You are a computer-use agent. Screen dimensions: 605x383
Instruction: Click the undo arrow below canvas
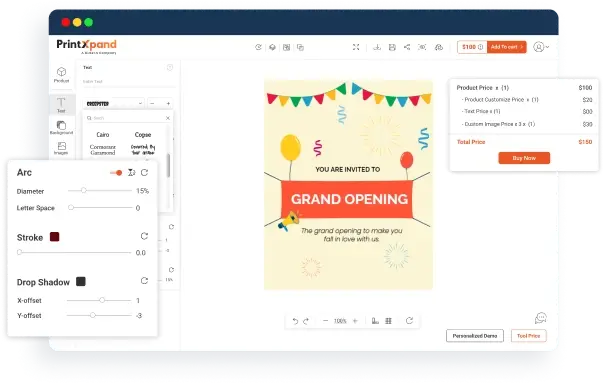(295, 321)
